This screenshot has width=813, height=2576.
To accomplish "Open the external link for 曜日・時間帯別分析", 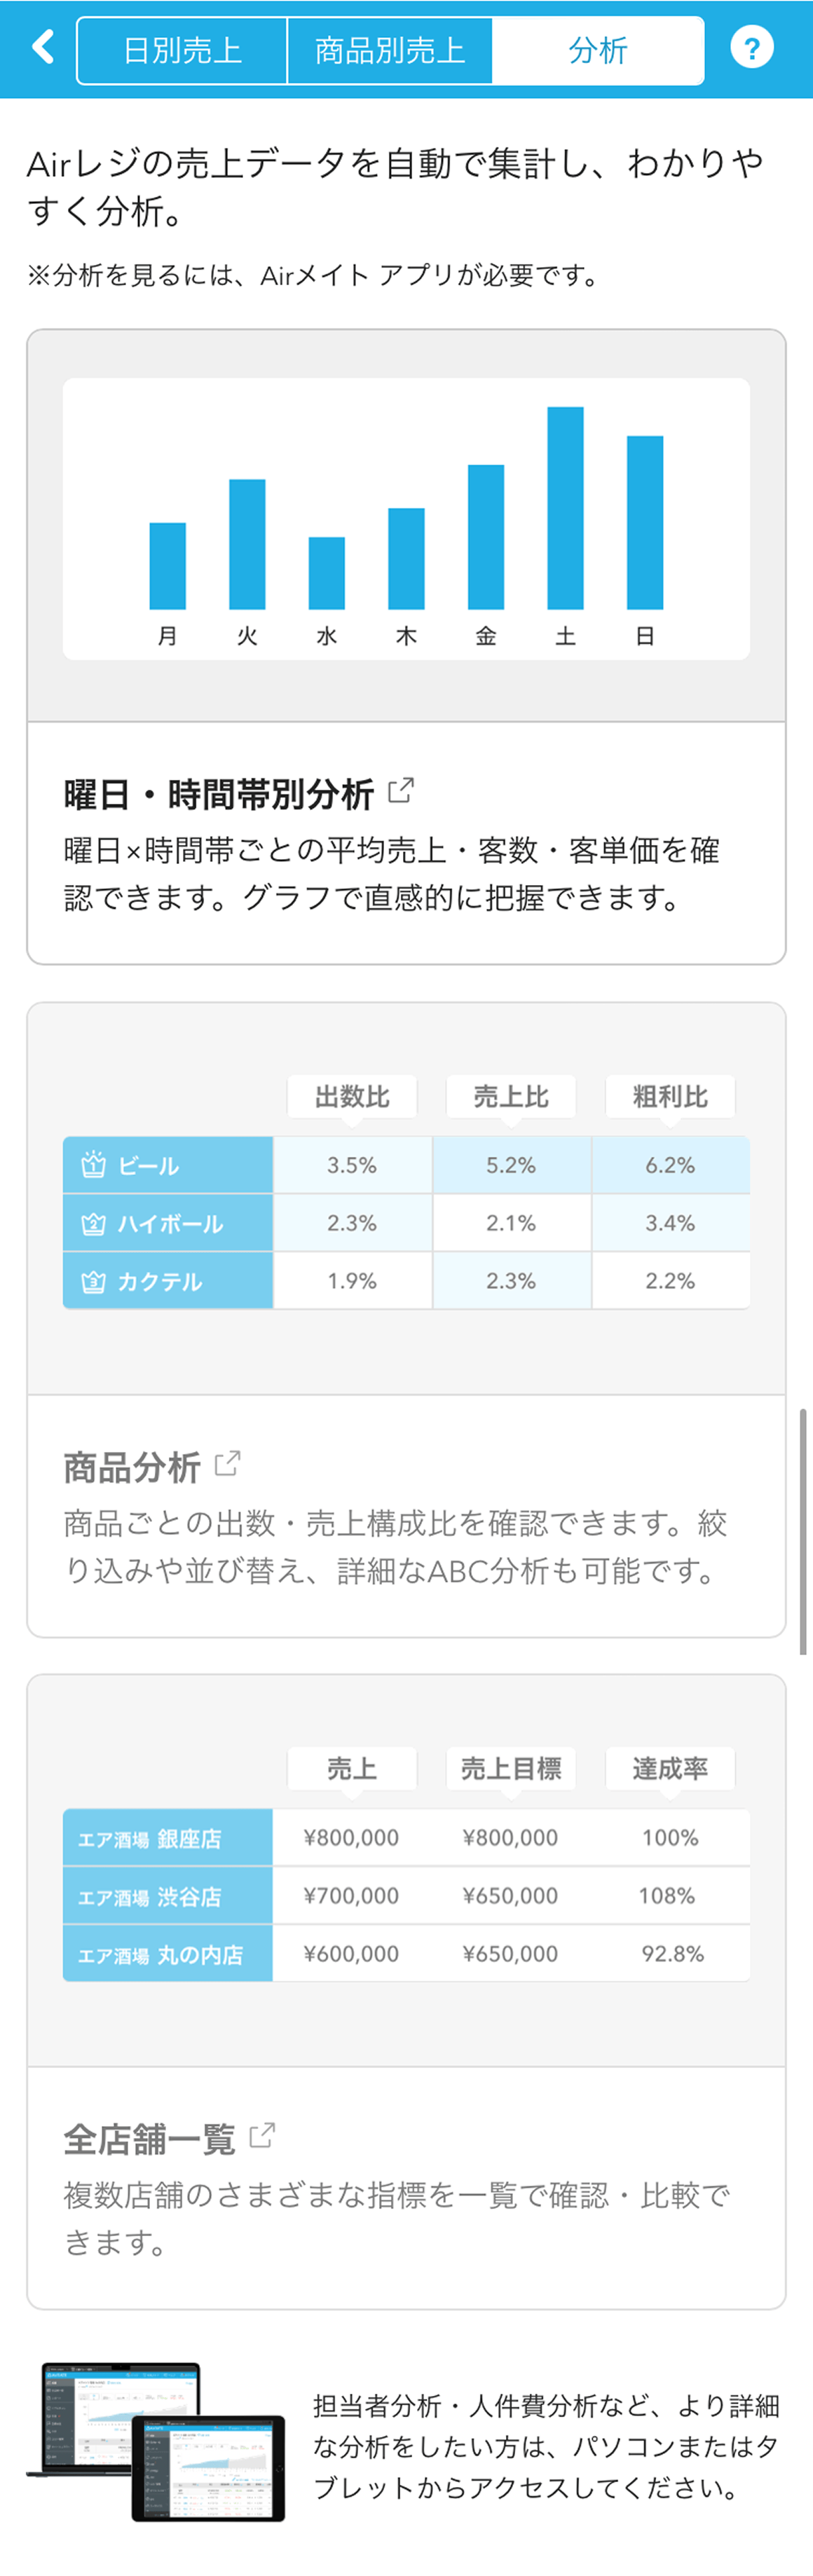I will click(x=403, y=790).
